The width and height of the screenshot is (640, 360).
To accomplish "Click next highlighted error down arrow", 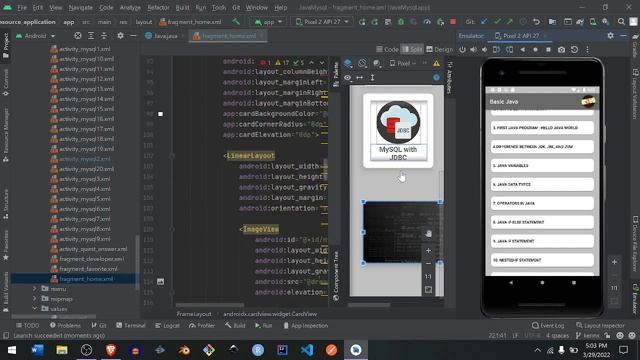I will pos(322,62).
